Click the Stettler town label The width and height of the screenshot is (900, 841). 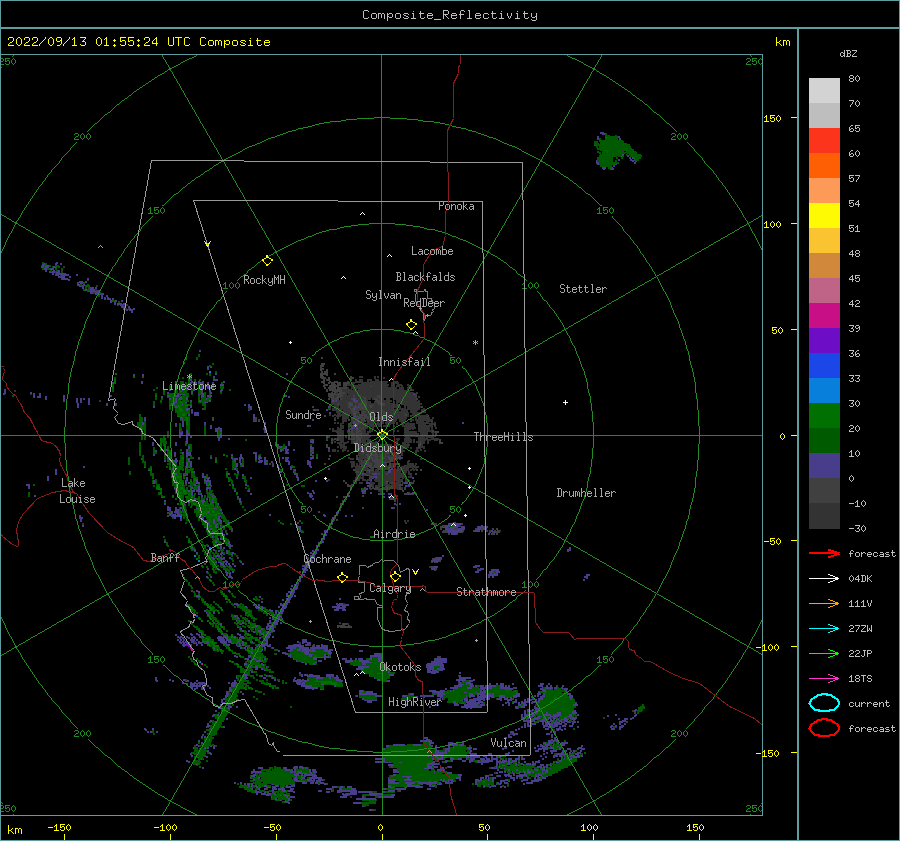(x=583, y=289)
